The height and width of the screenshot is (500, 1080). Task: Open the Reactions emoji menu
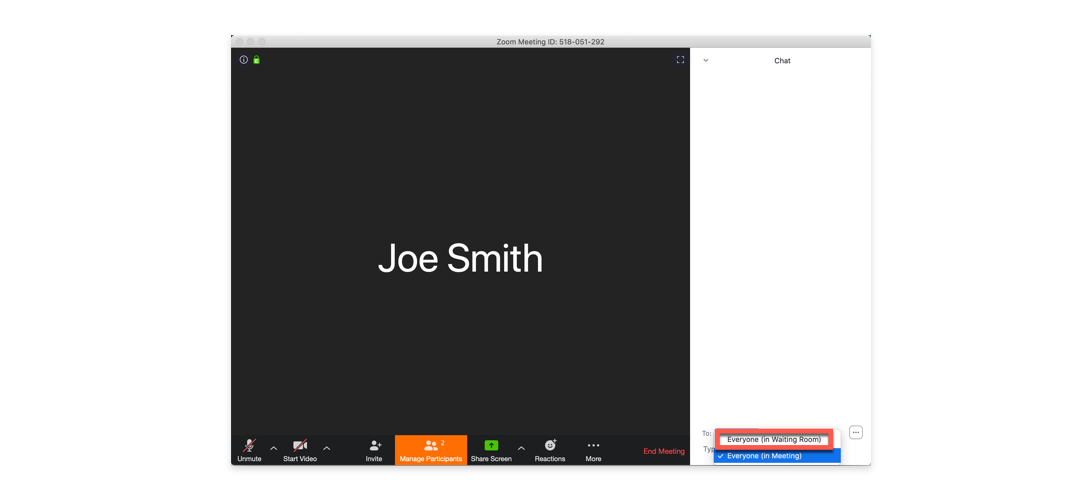coord(550,446)
